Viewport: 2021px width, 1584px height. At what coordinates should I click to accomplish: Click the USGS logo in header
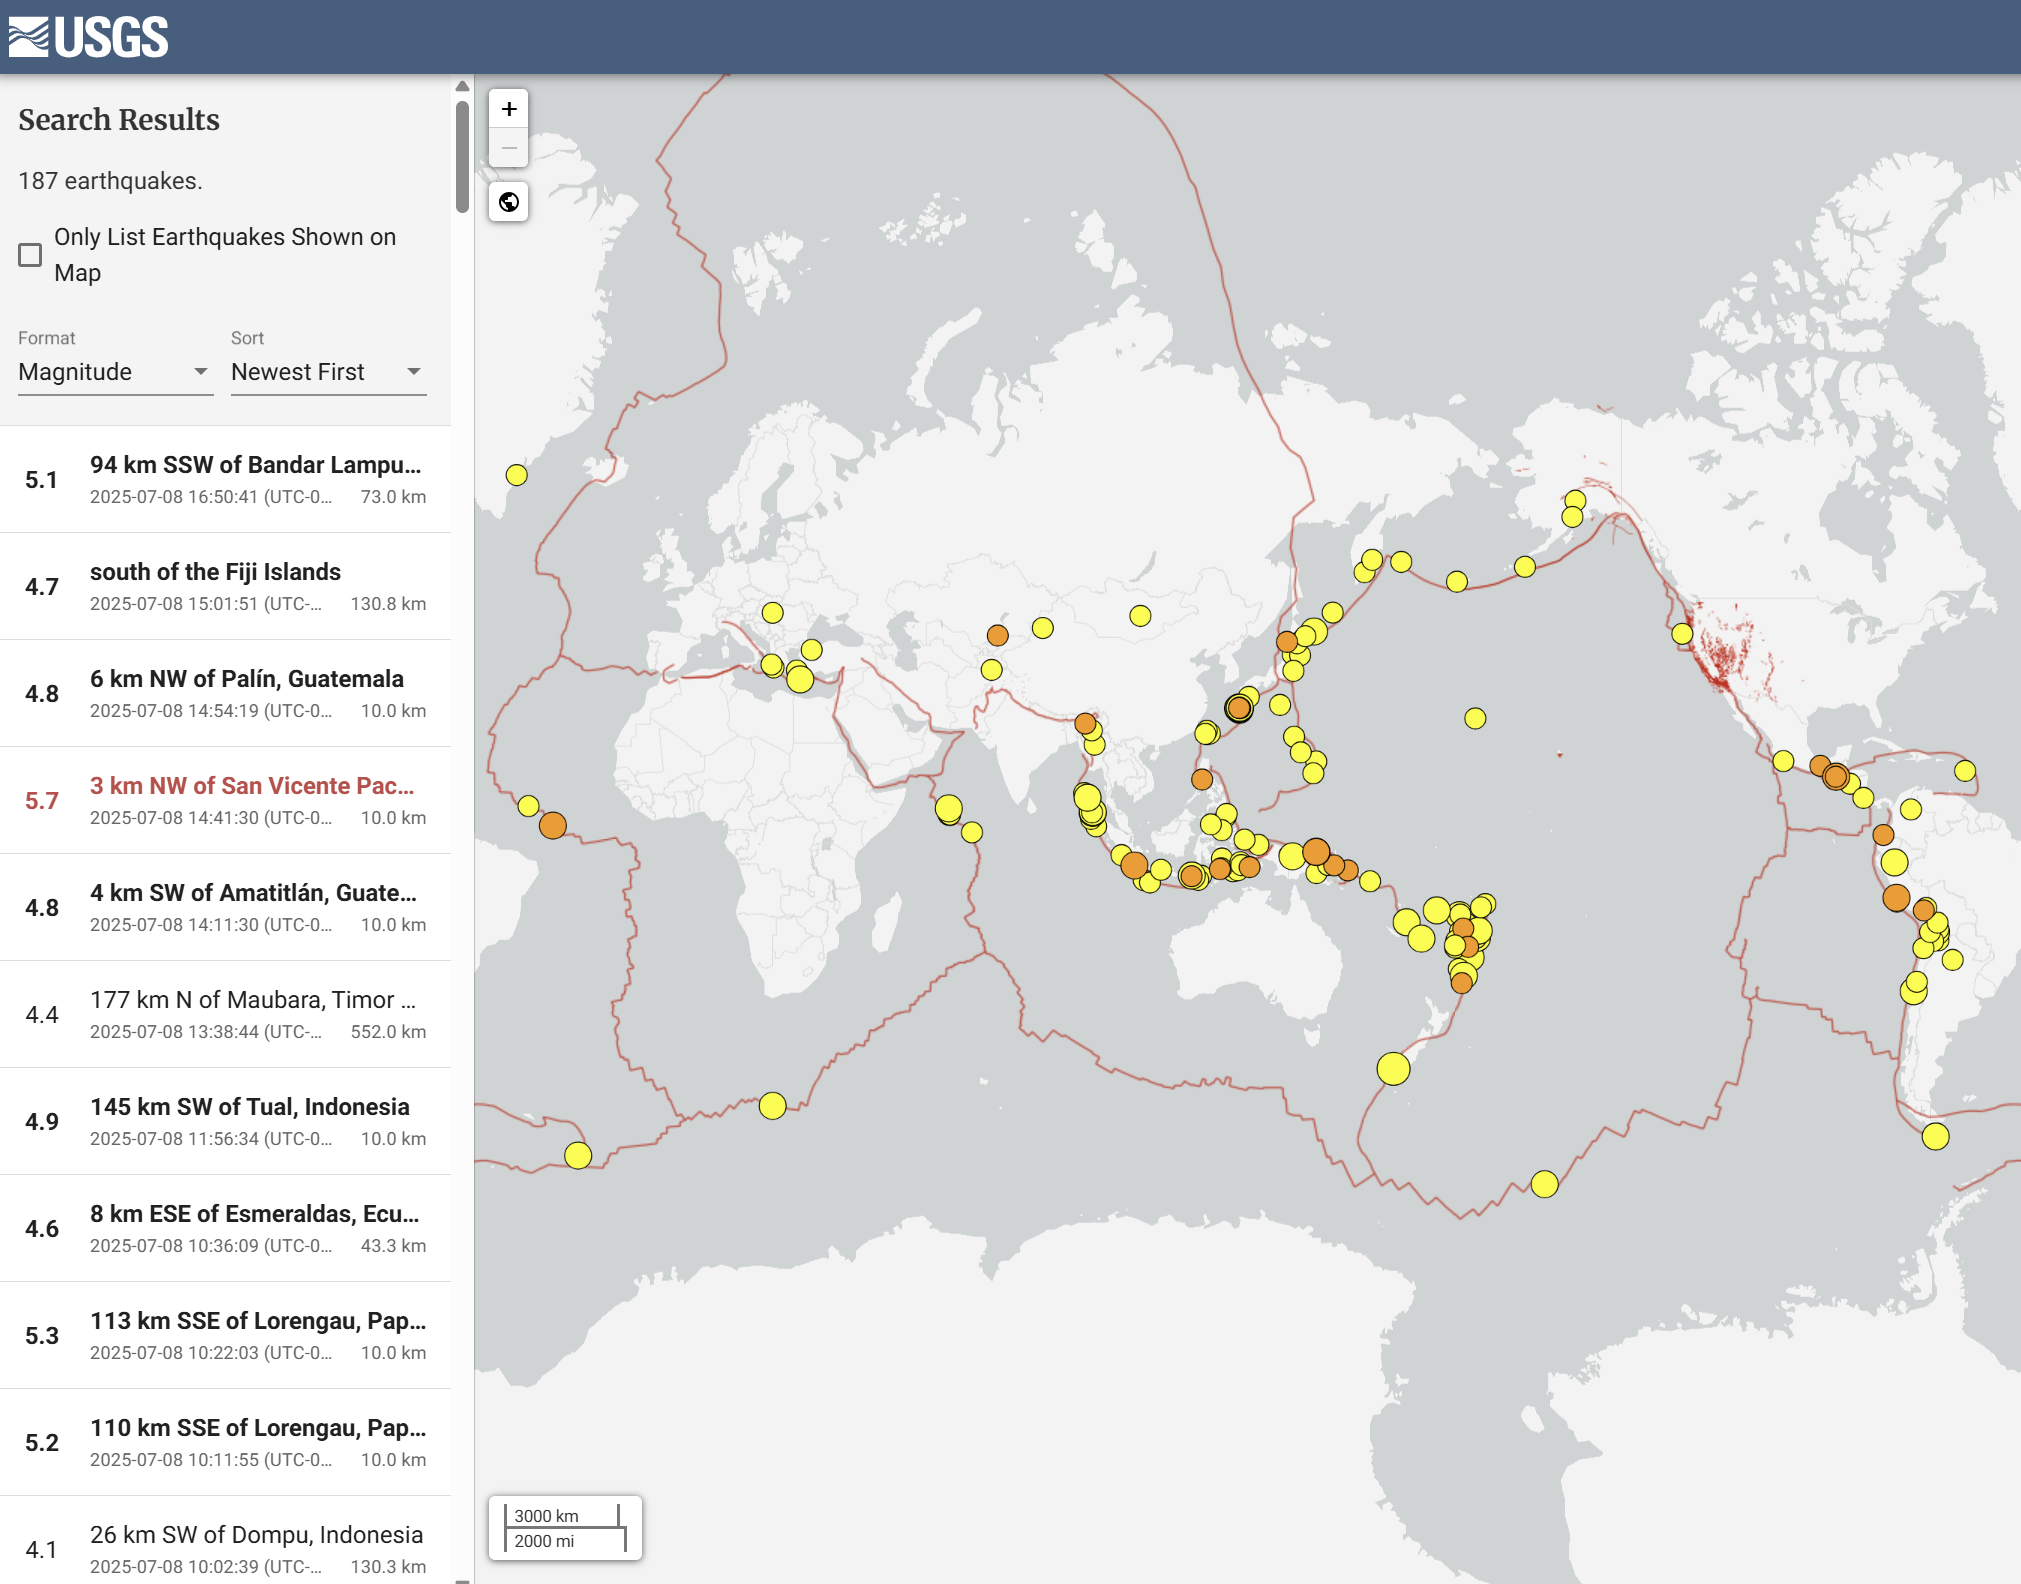tap(88, 37)
